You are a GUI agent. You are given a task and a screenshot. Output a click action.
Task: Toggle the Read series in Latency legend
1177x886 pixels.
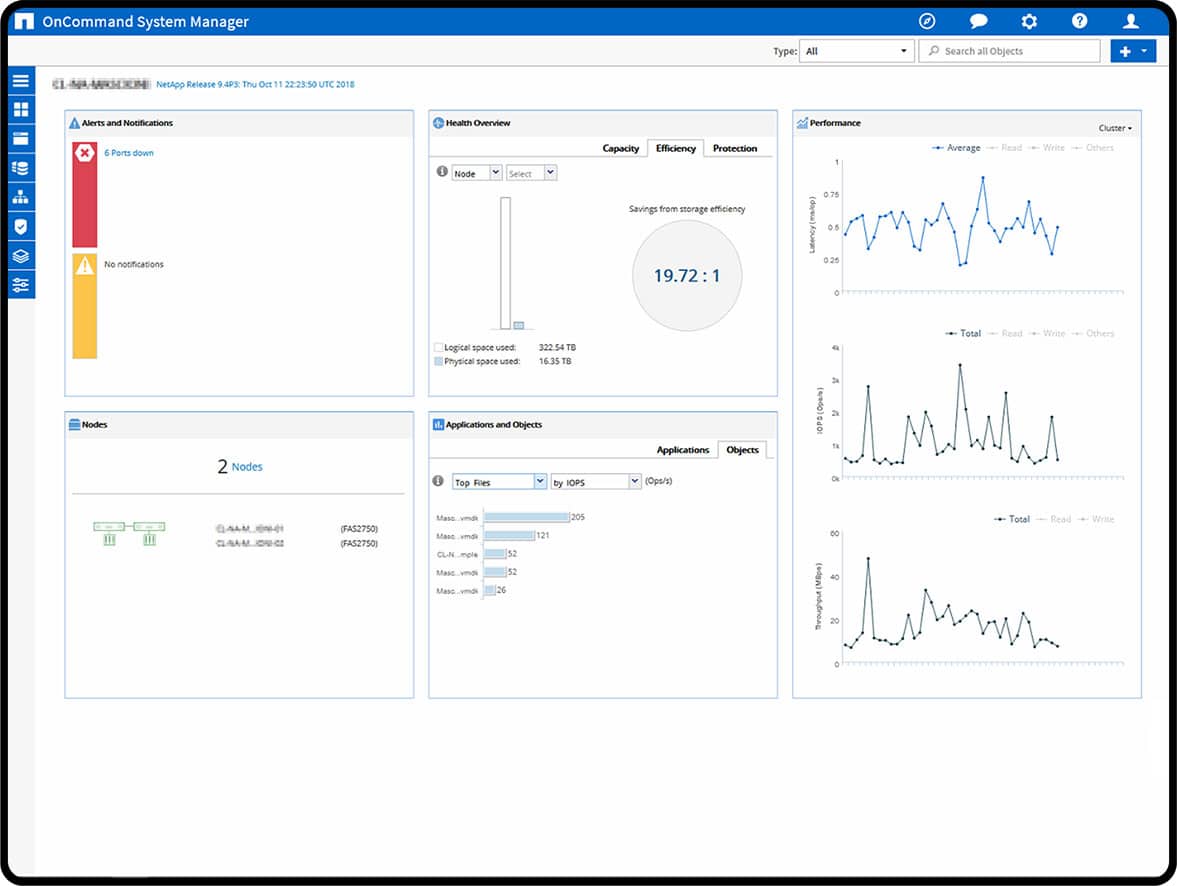click(x=1004, y=148)
